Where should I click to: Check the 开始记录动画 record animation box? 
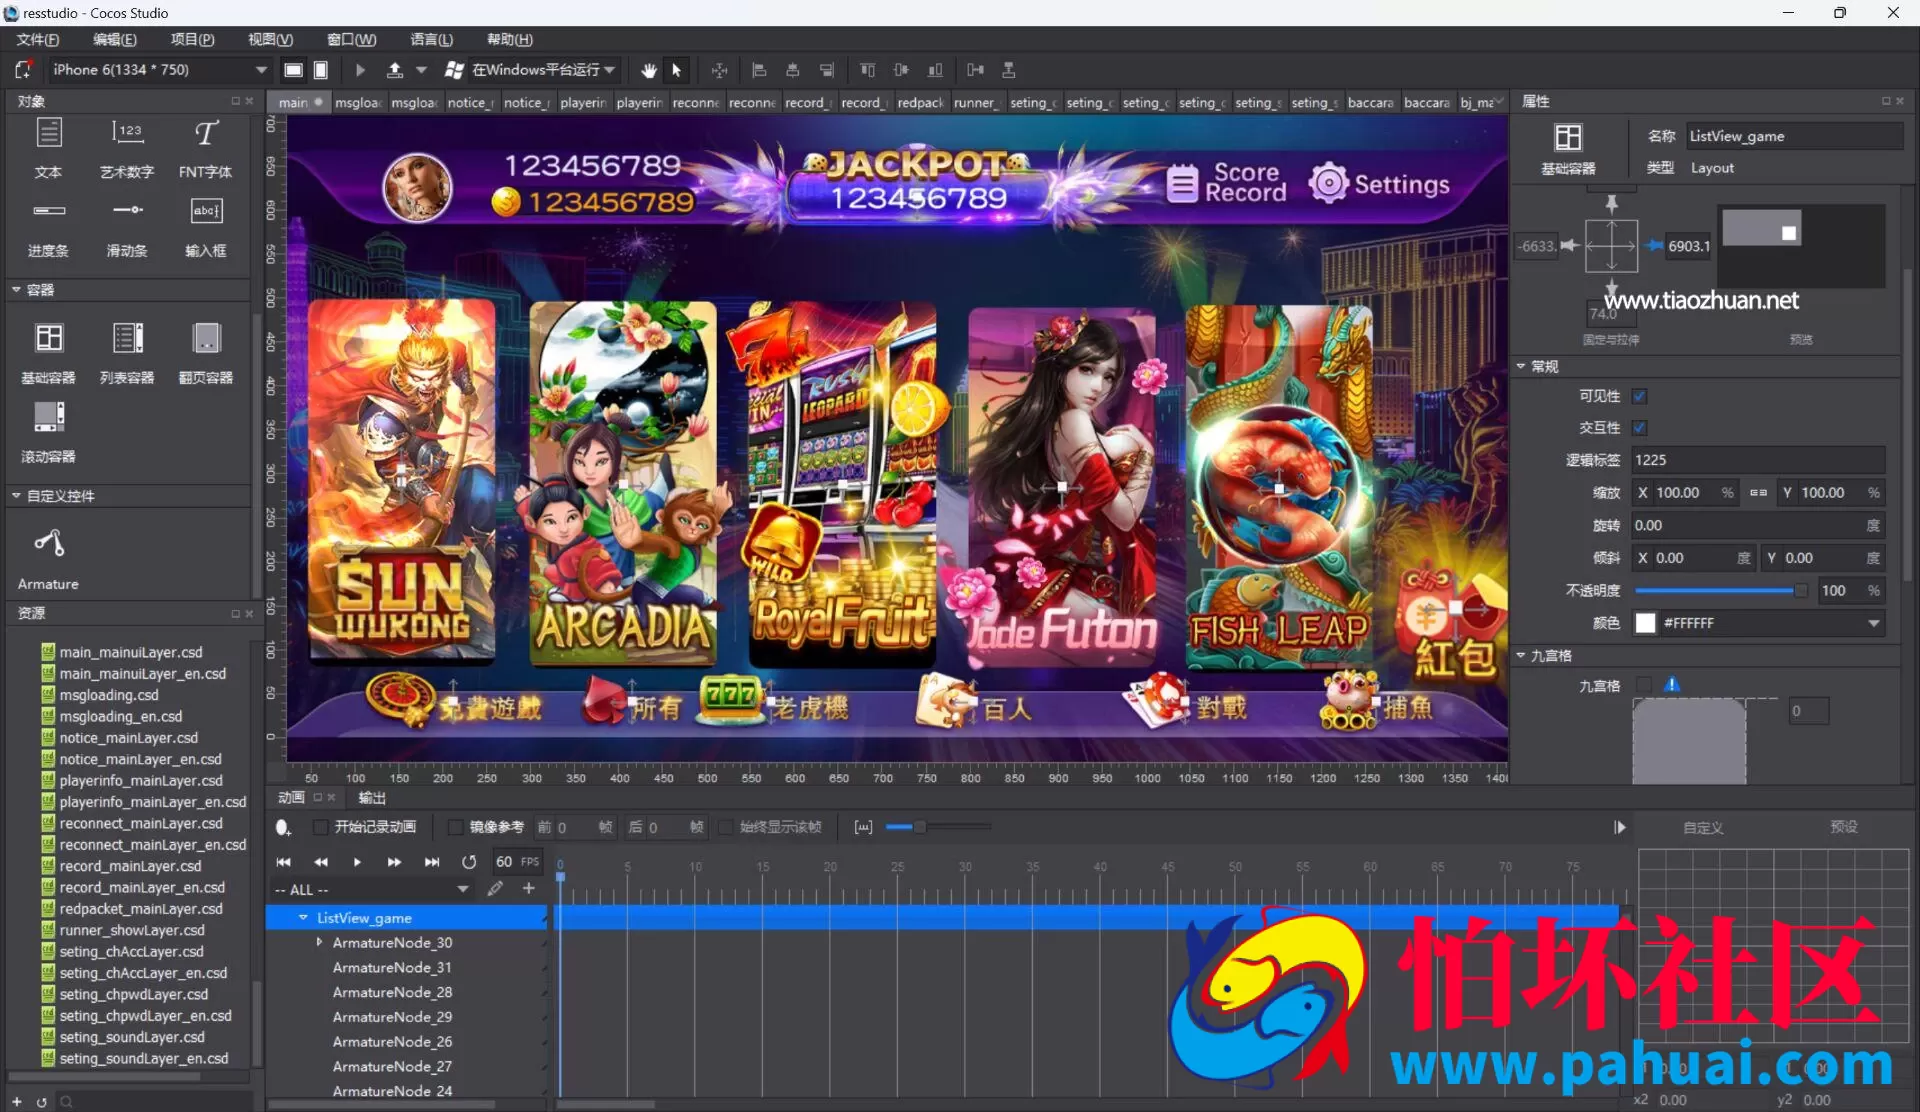[320, 827]
